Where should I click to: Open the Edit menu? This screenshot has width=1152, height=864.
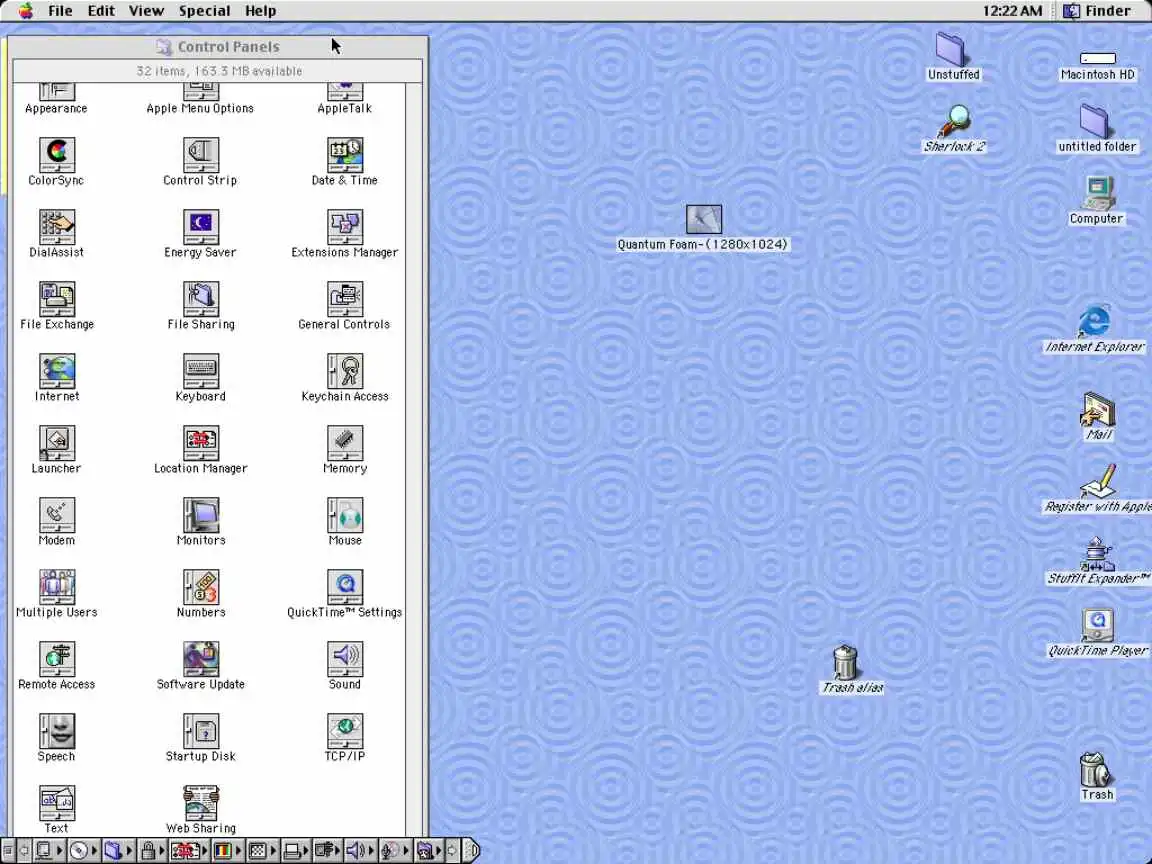coord(101,10)
